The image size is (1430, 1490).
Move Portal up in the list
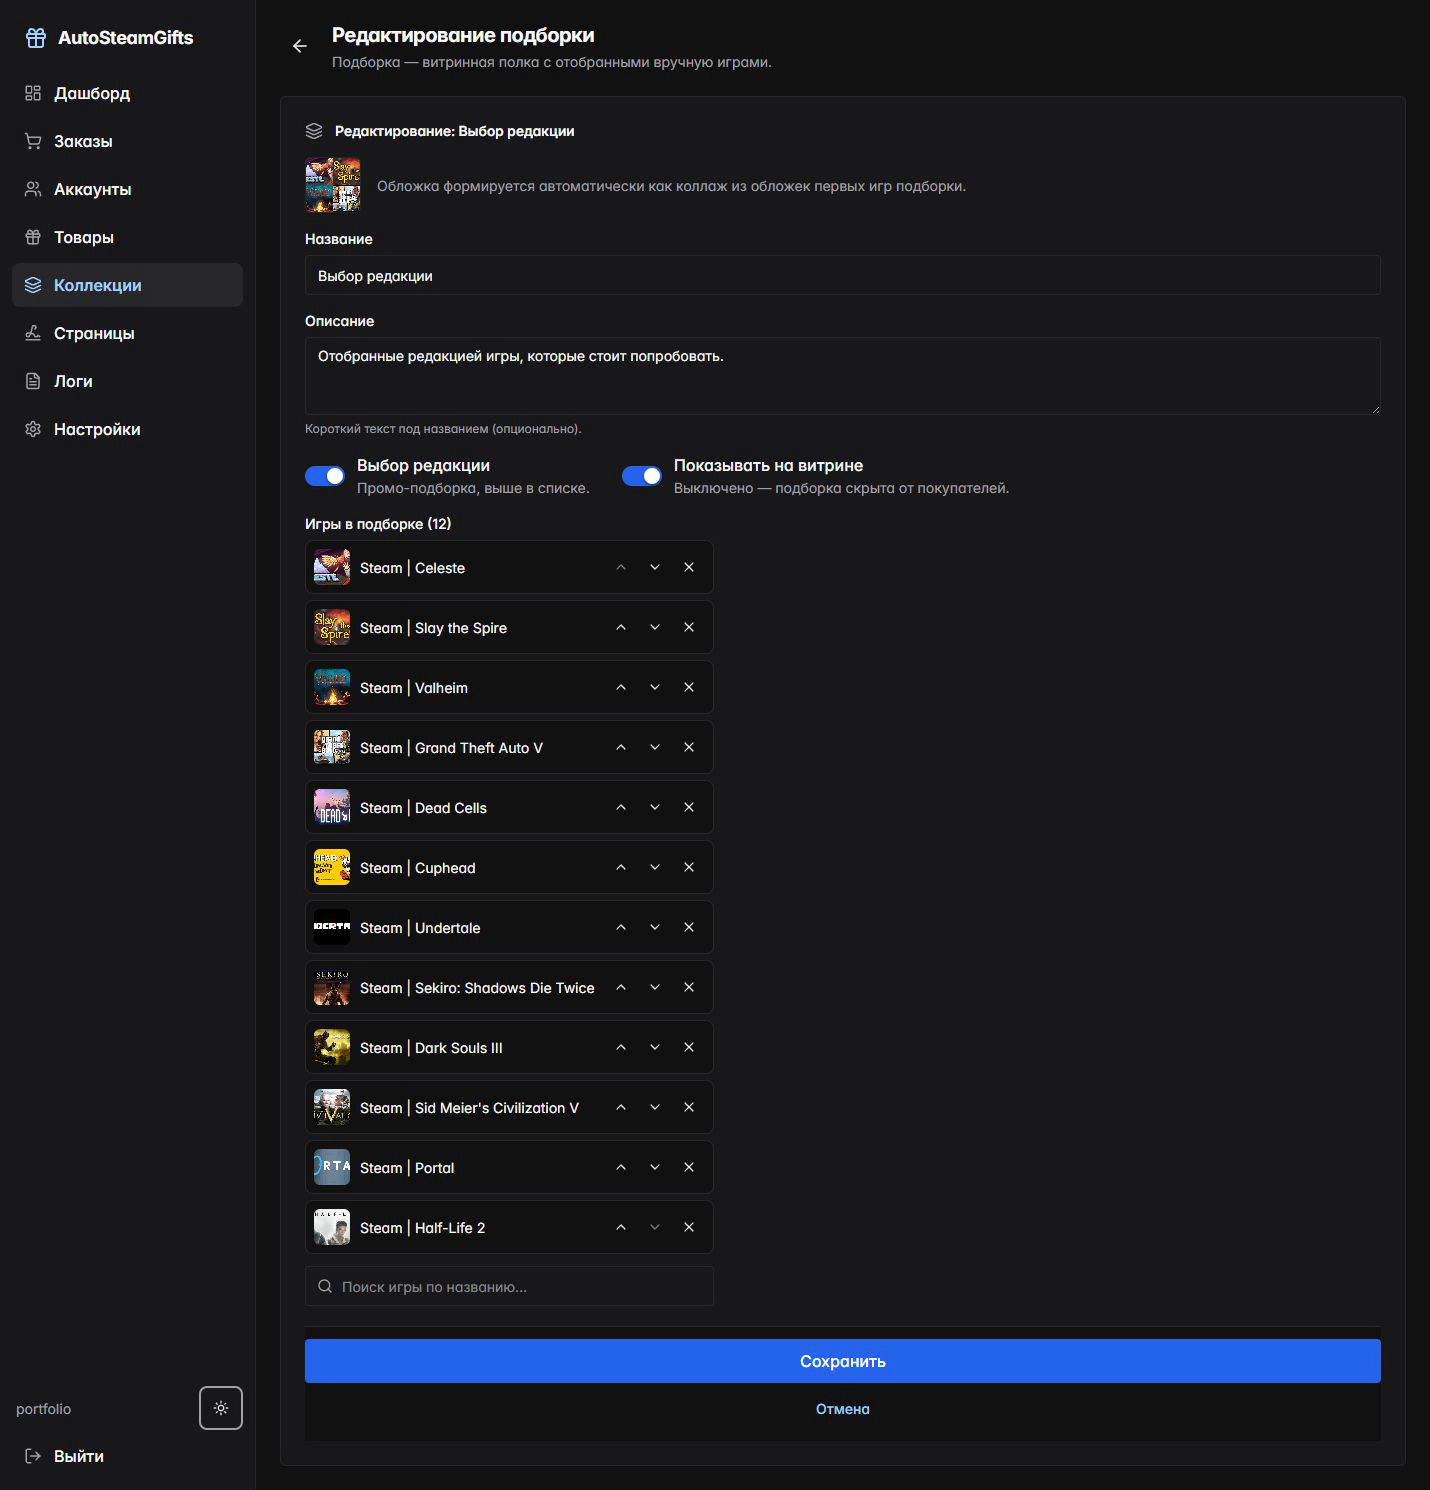pos(621,1167)
